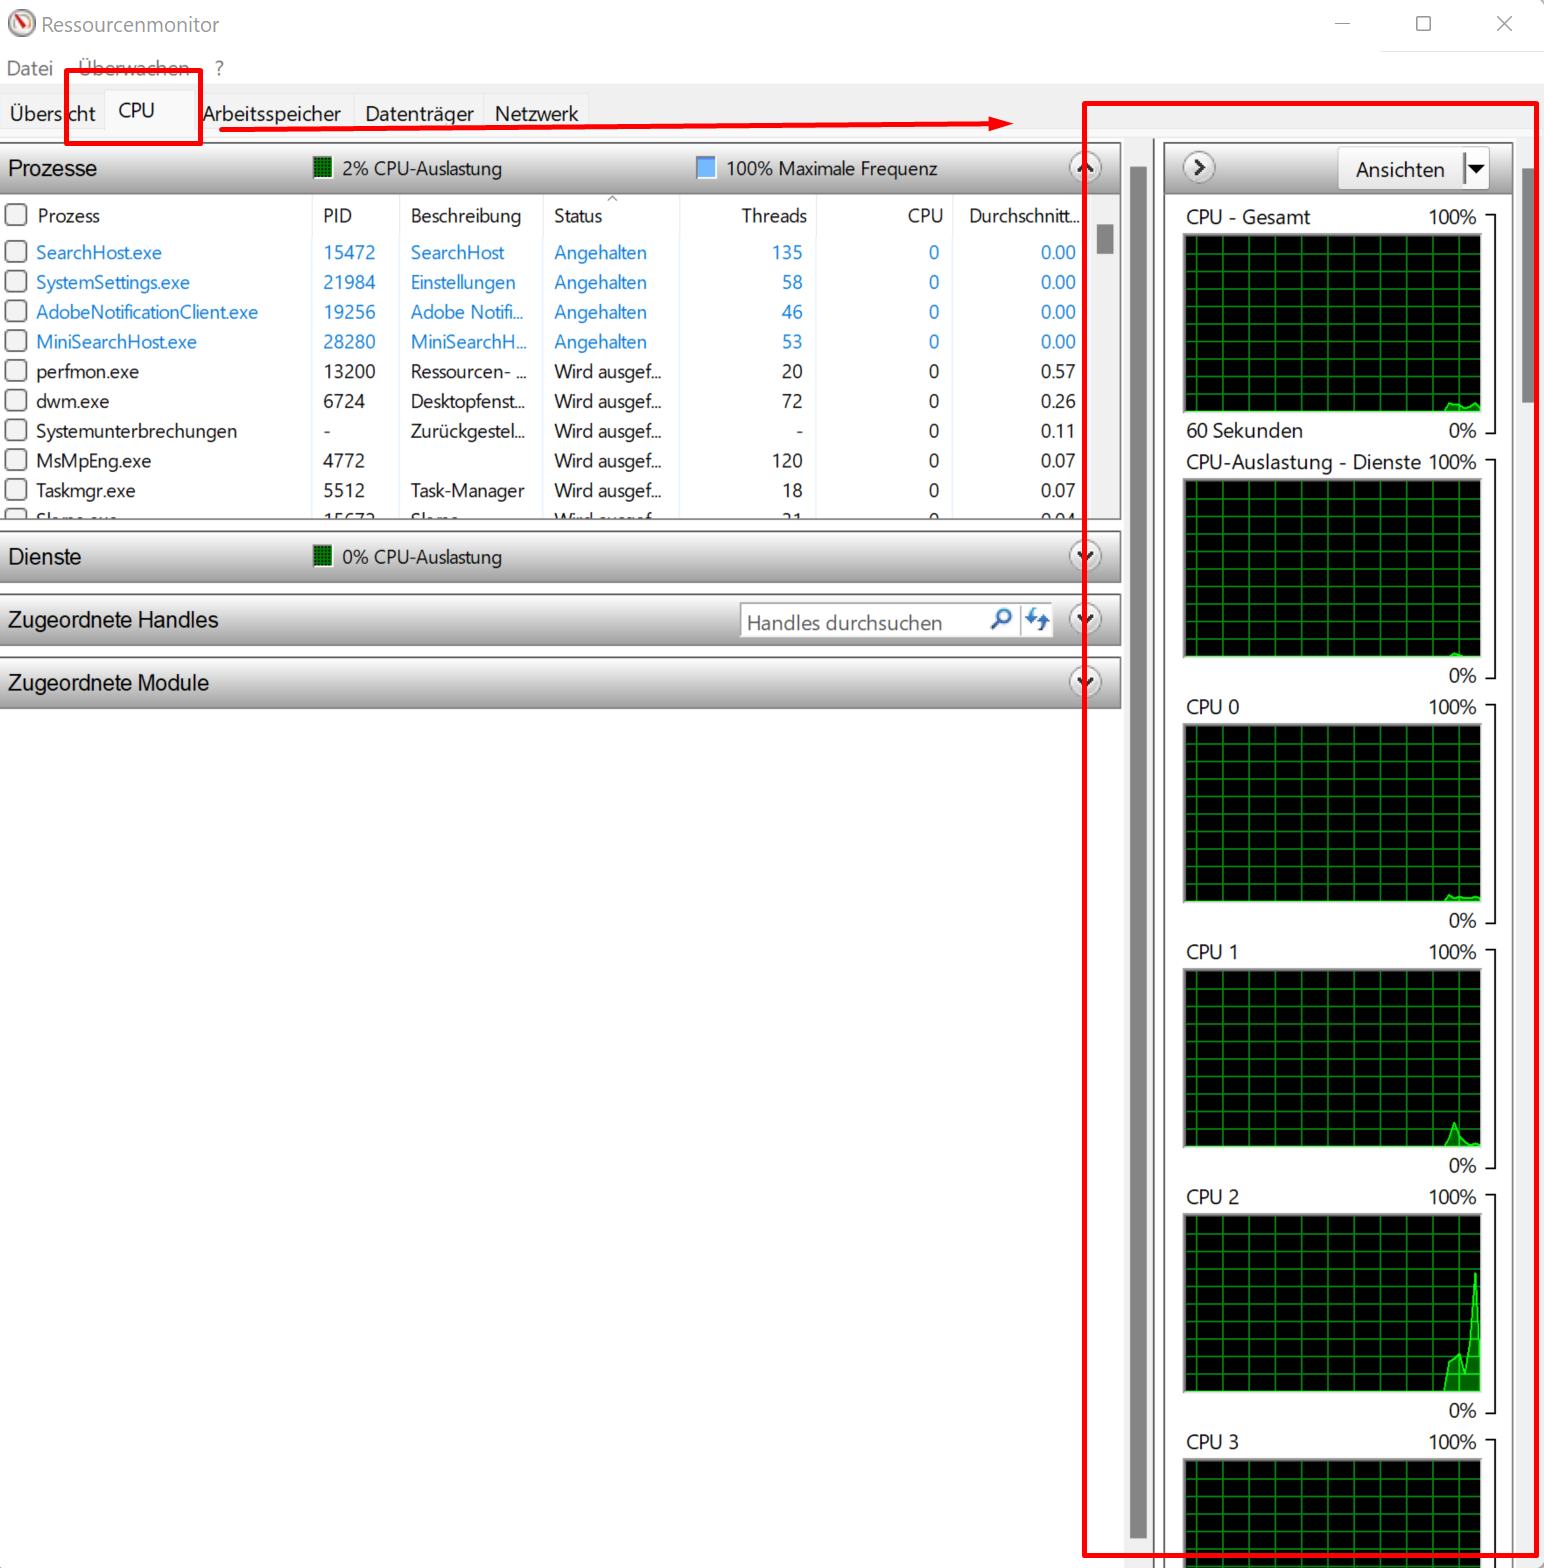Viewport: 1544px width, 1568px height.
Task: Click the CPU 2 usage graph
Action: pos(1332,1302)
